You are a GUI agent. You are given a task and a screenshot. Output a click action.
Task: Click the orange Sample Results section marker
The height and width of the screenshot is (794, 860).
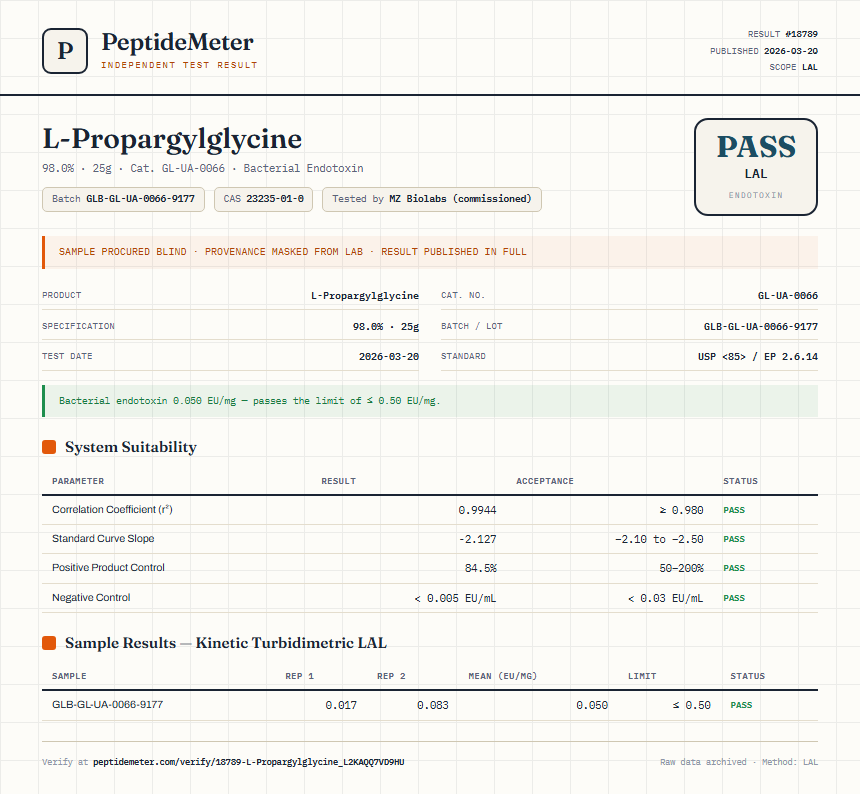point(49,643)
